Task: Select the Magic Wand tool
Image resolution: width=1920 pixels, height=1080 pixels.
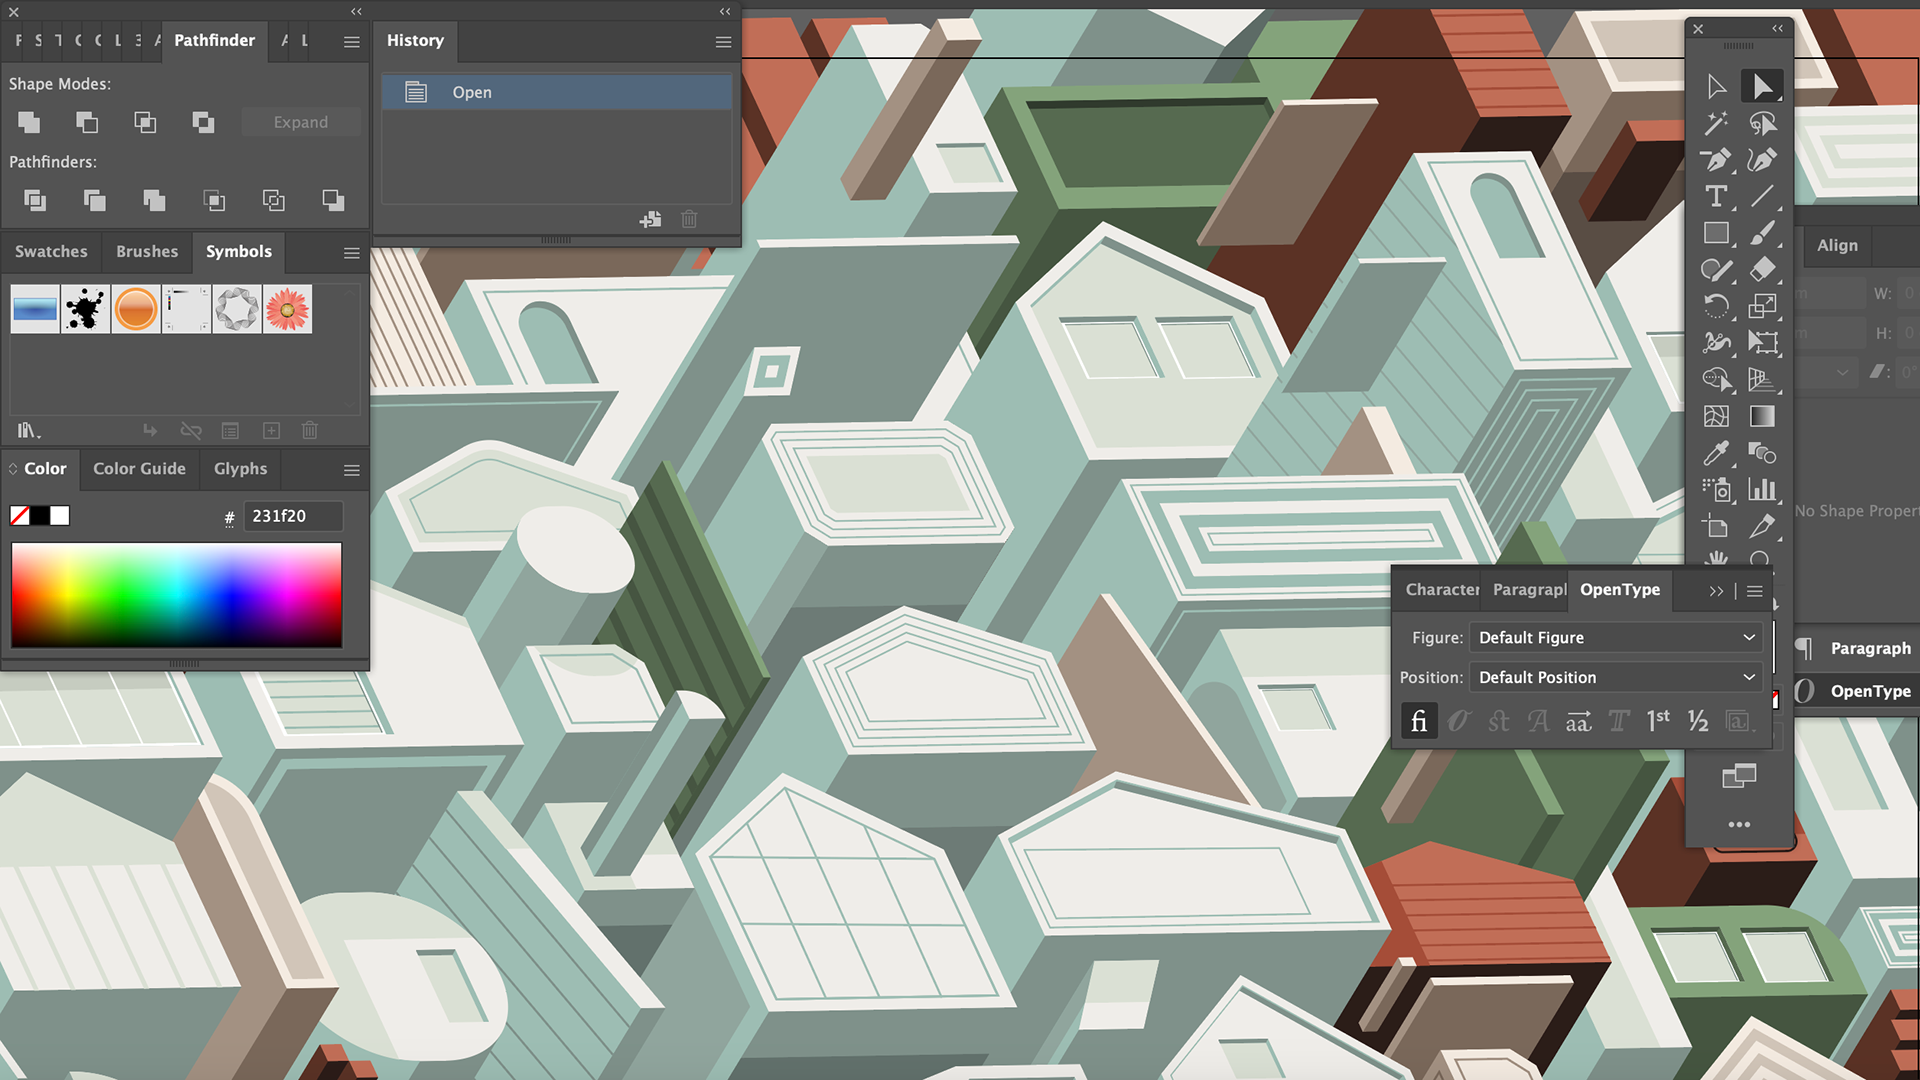Action: [1716, 124]
